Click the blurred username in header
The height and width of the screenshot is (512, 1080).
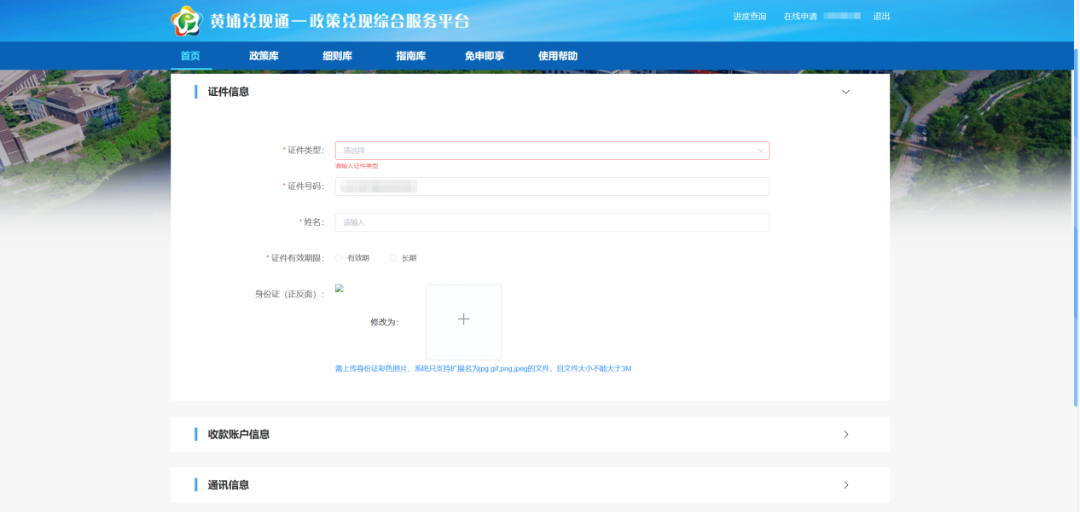pos(842,16)
